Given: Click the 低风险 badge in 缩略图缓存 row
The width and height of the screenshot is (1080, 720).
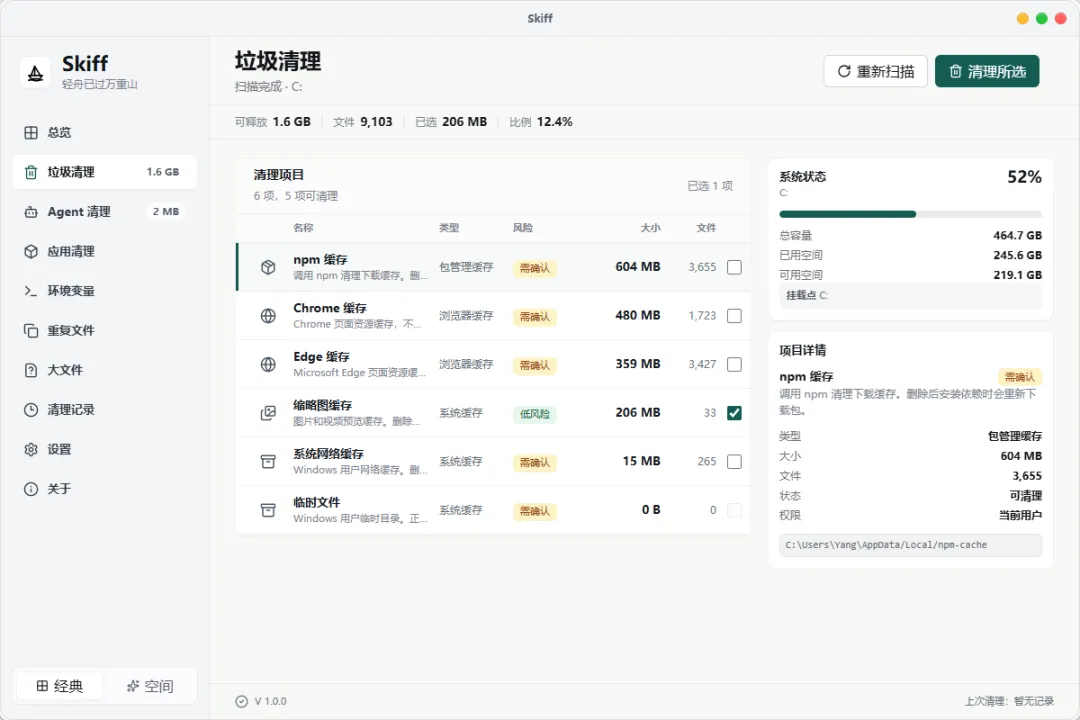Looking at the screenshot, I should tap(534, 414).
